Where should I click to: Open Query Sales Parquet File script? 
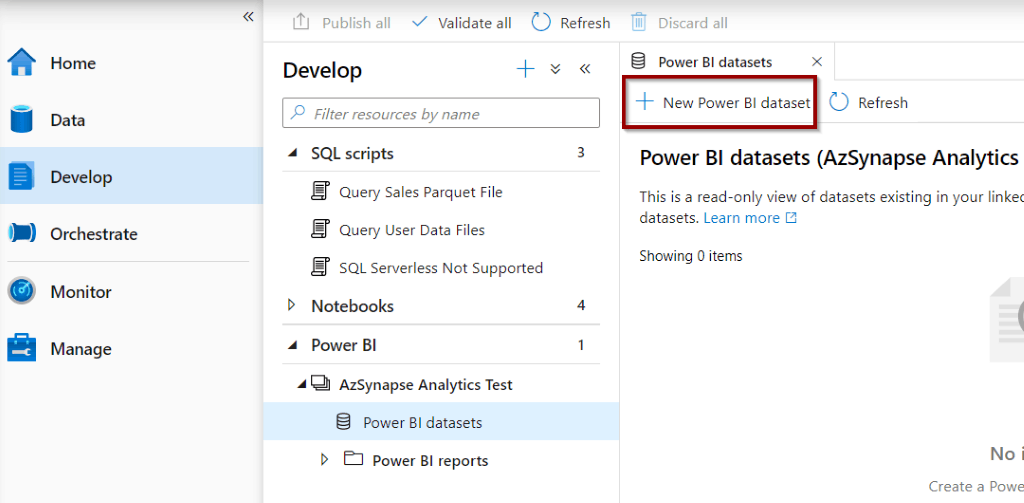point(421,192)
